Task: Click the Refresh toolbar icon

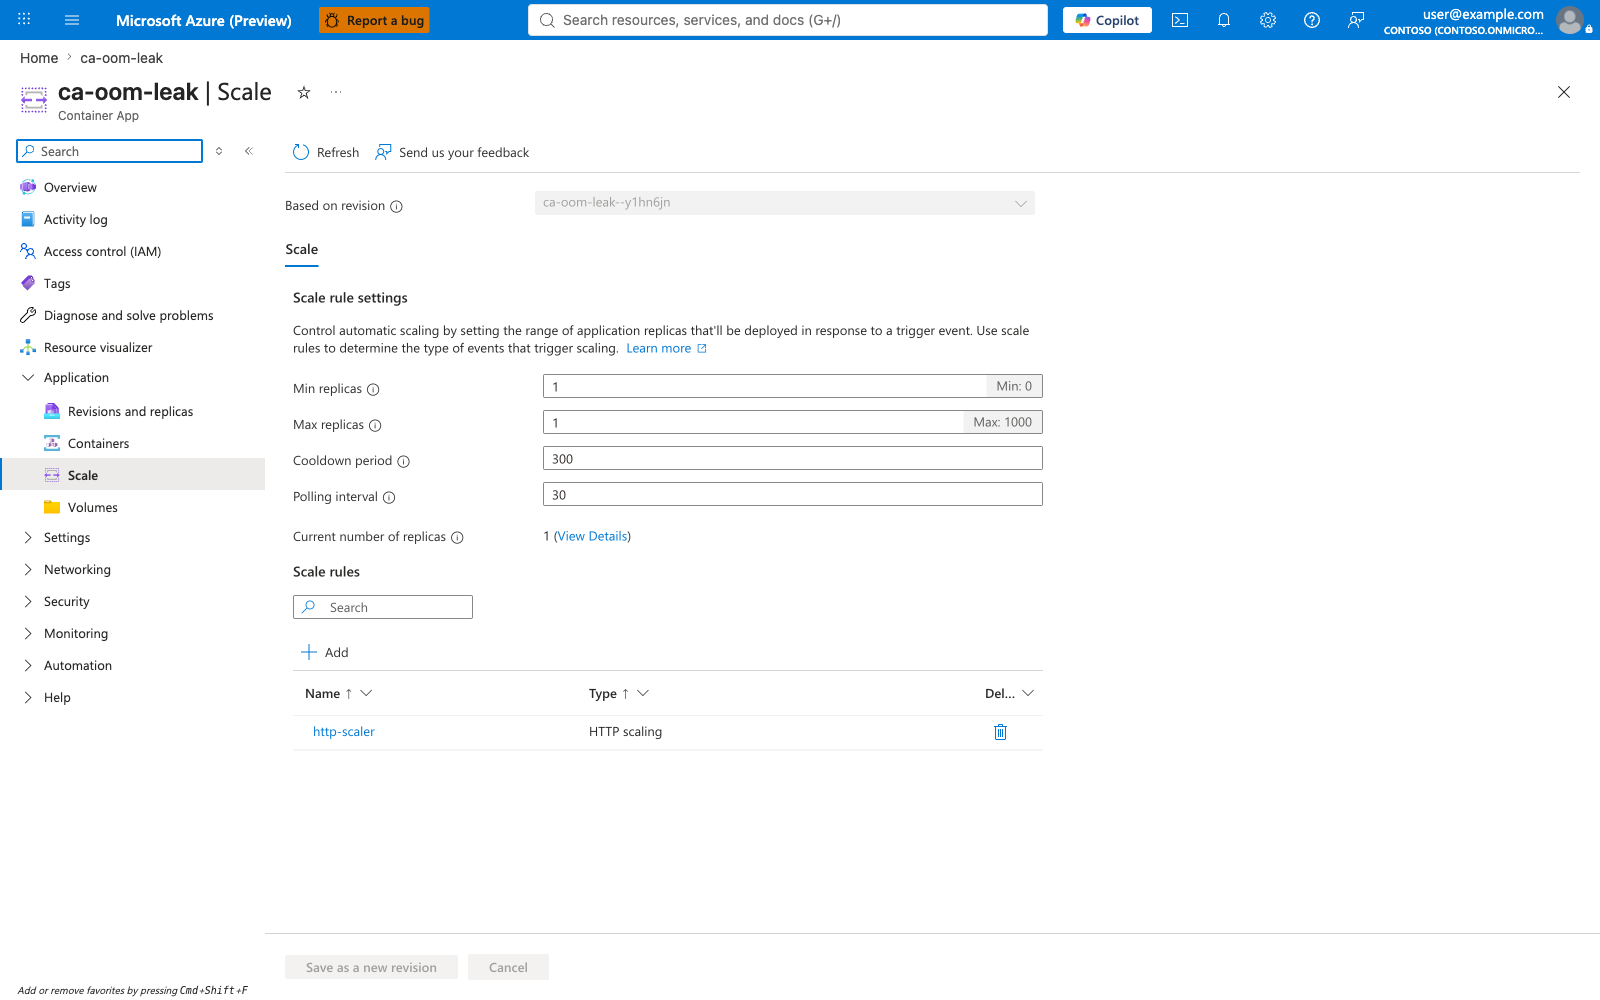Action: 301,152
